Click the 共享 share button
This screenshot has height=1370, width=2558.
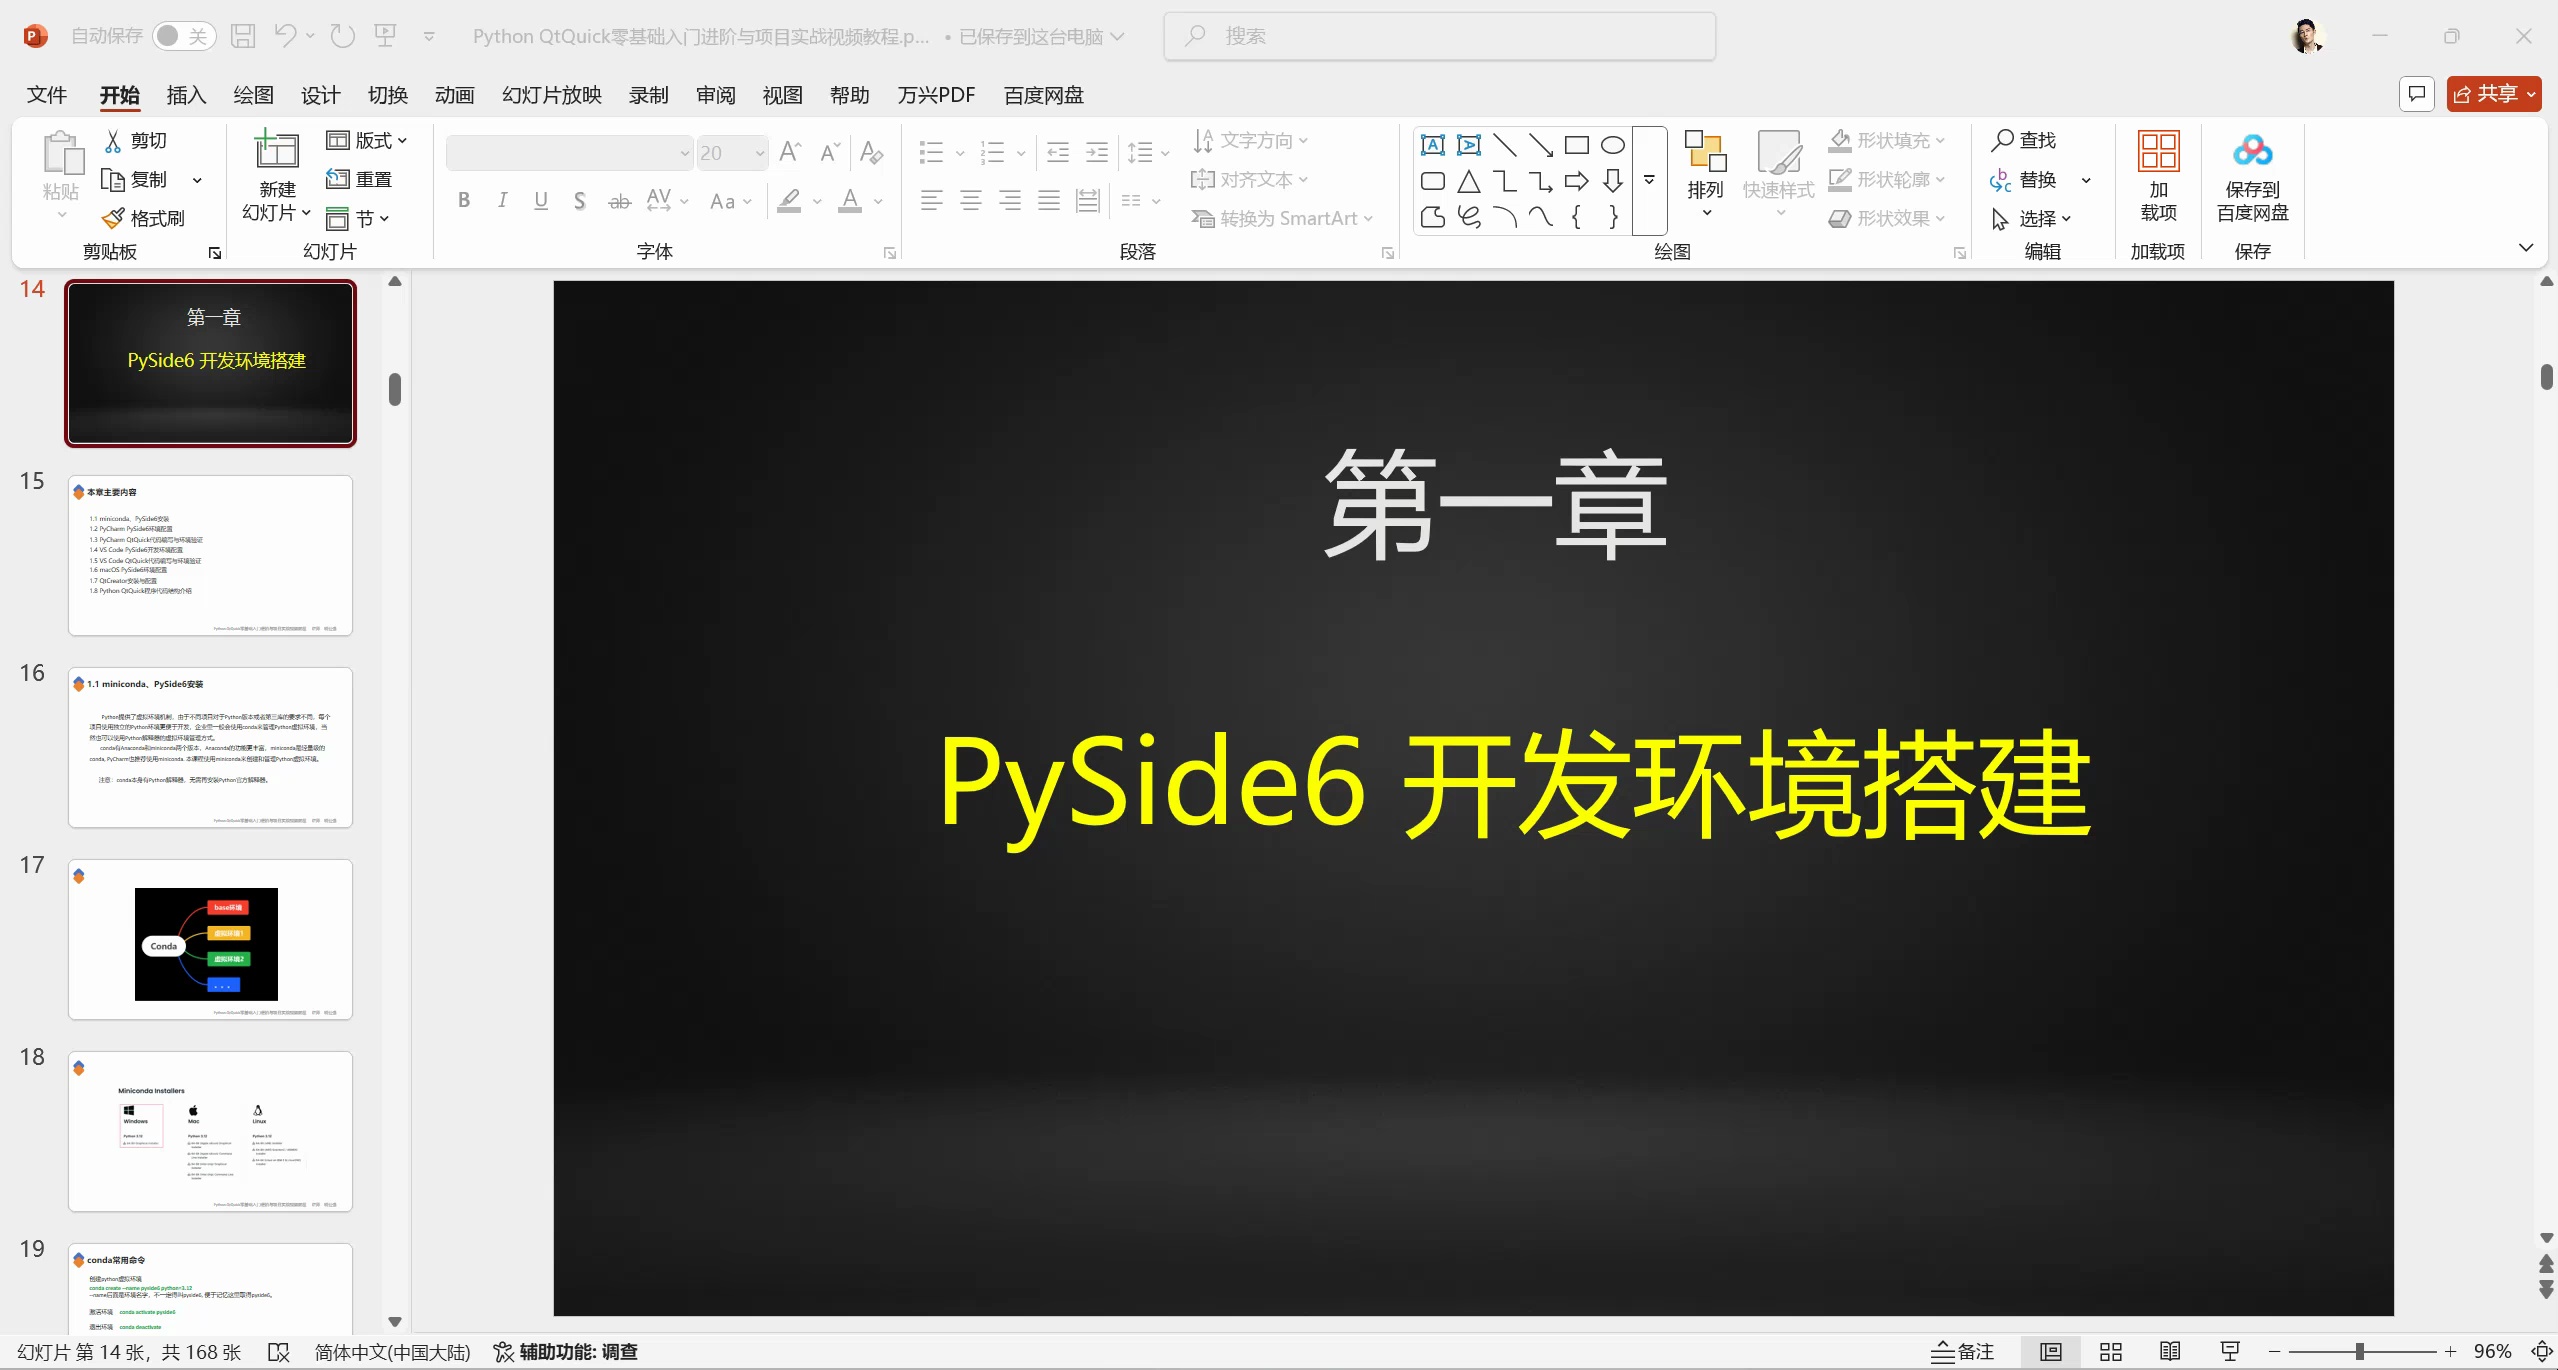tap(2492, 93)
